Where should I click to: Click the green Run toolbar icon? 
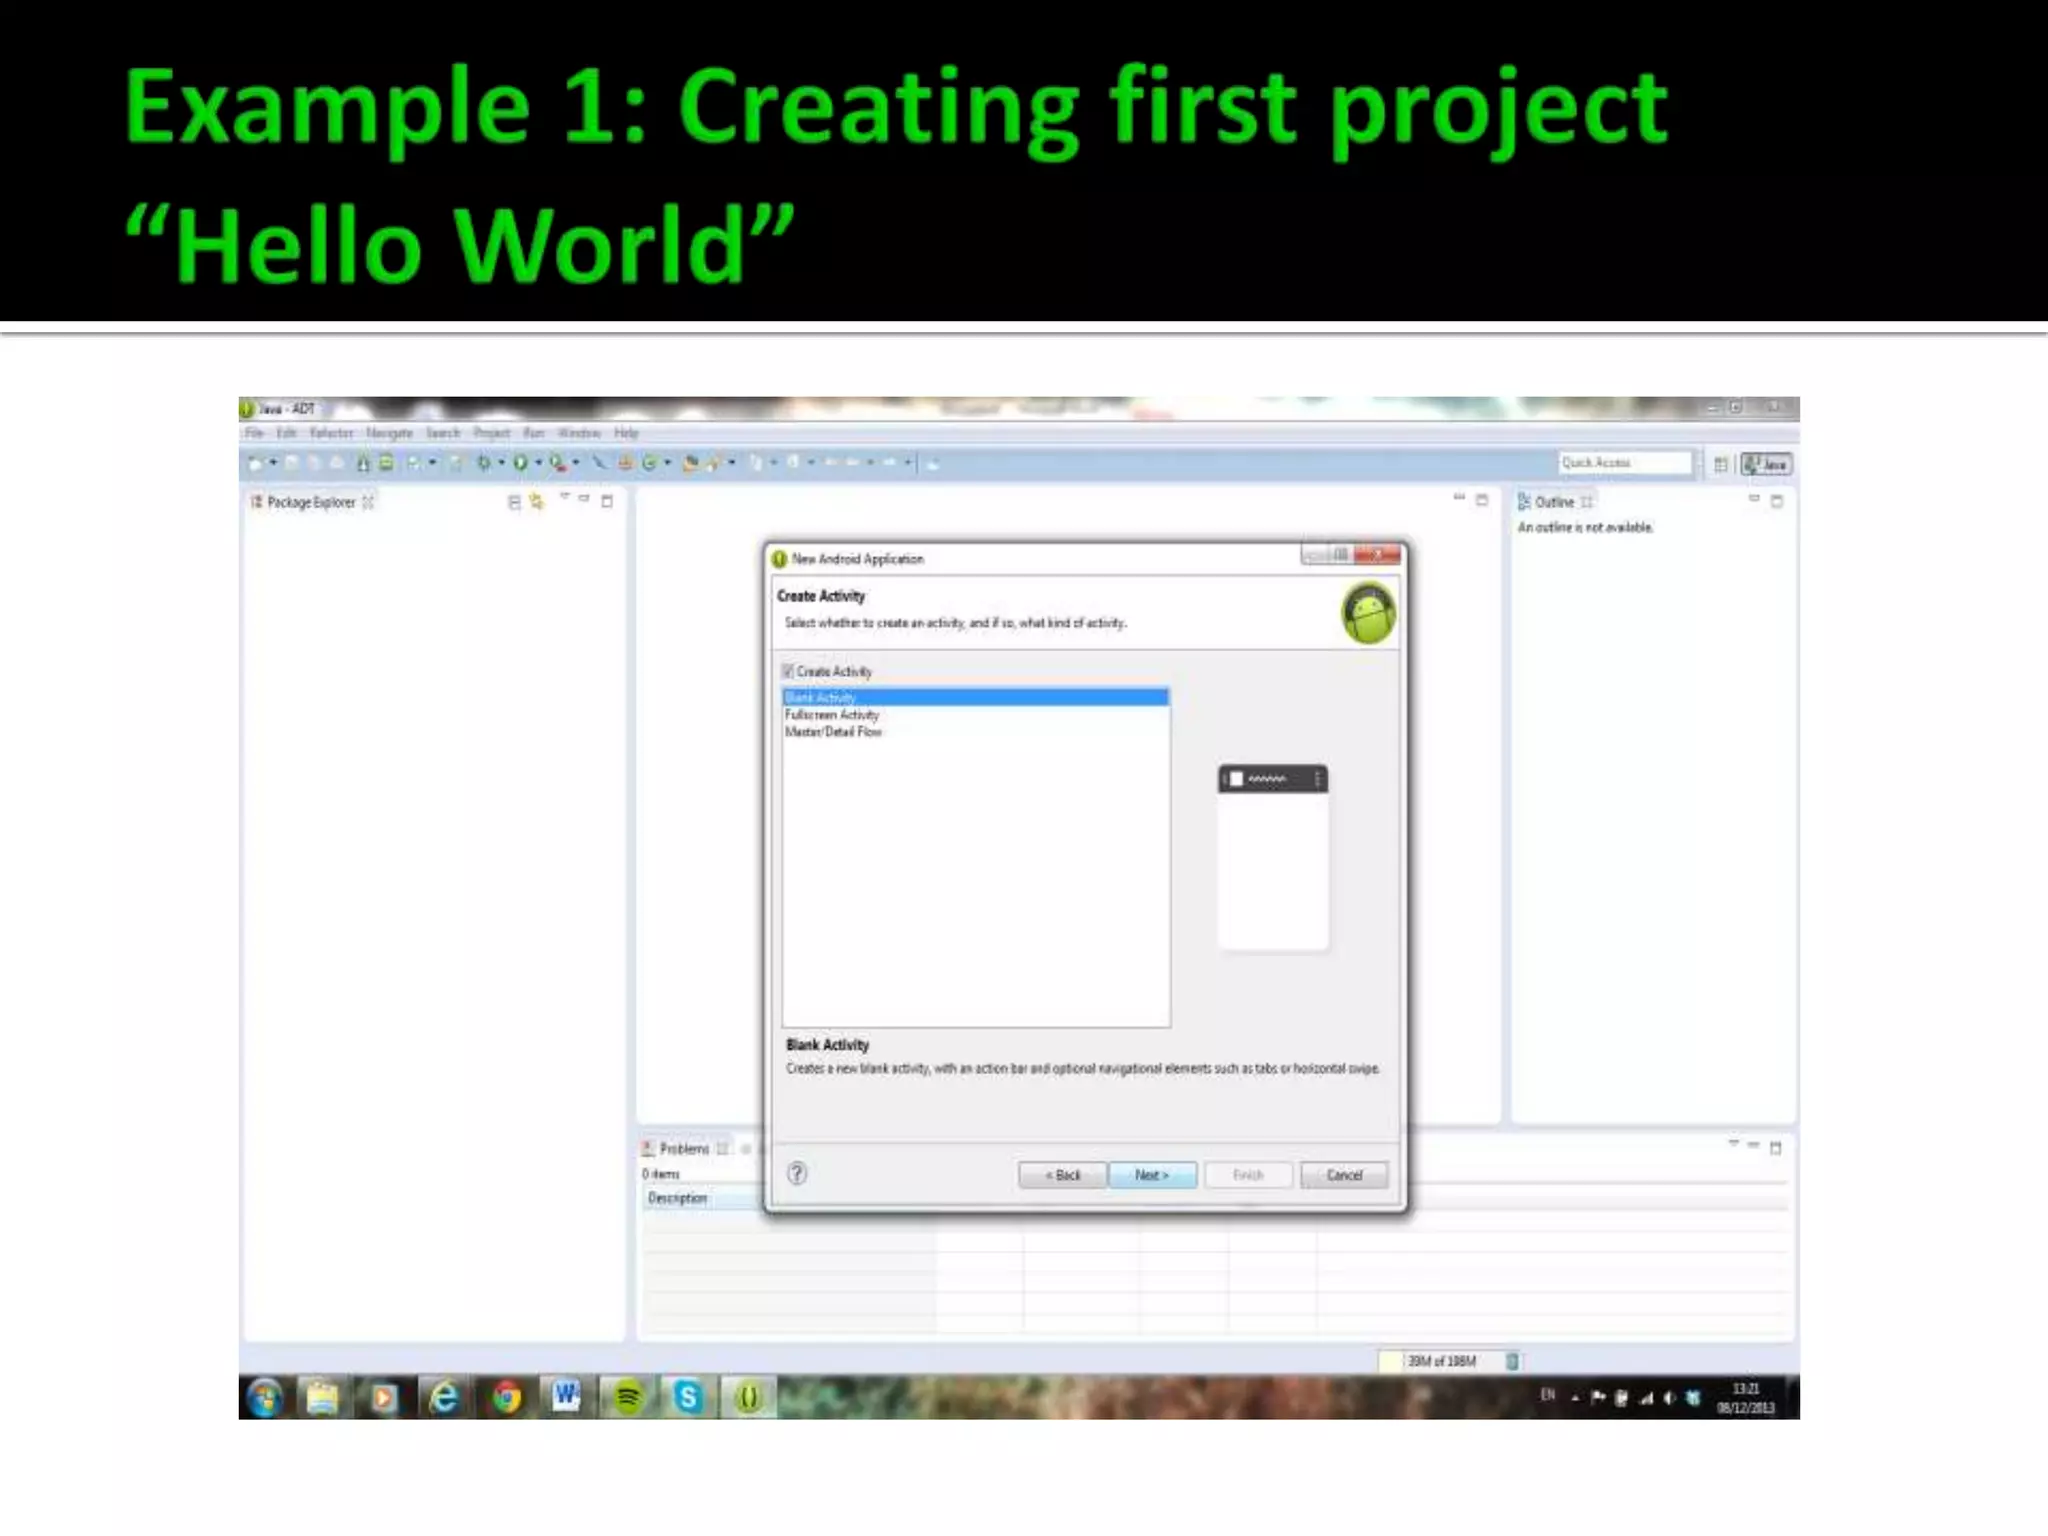coord(520,463)
